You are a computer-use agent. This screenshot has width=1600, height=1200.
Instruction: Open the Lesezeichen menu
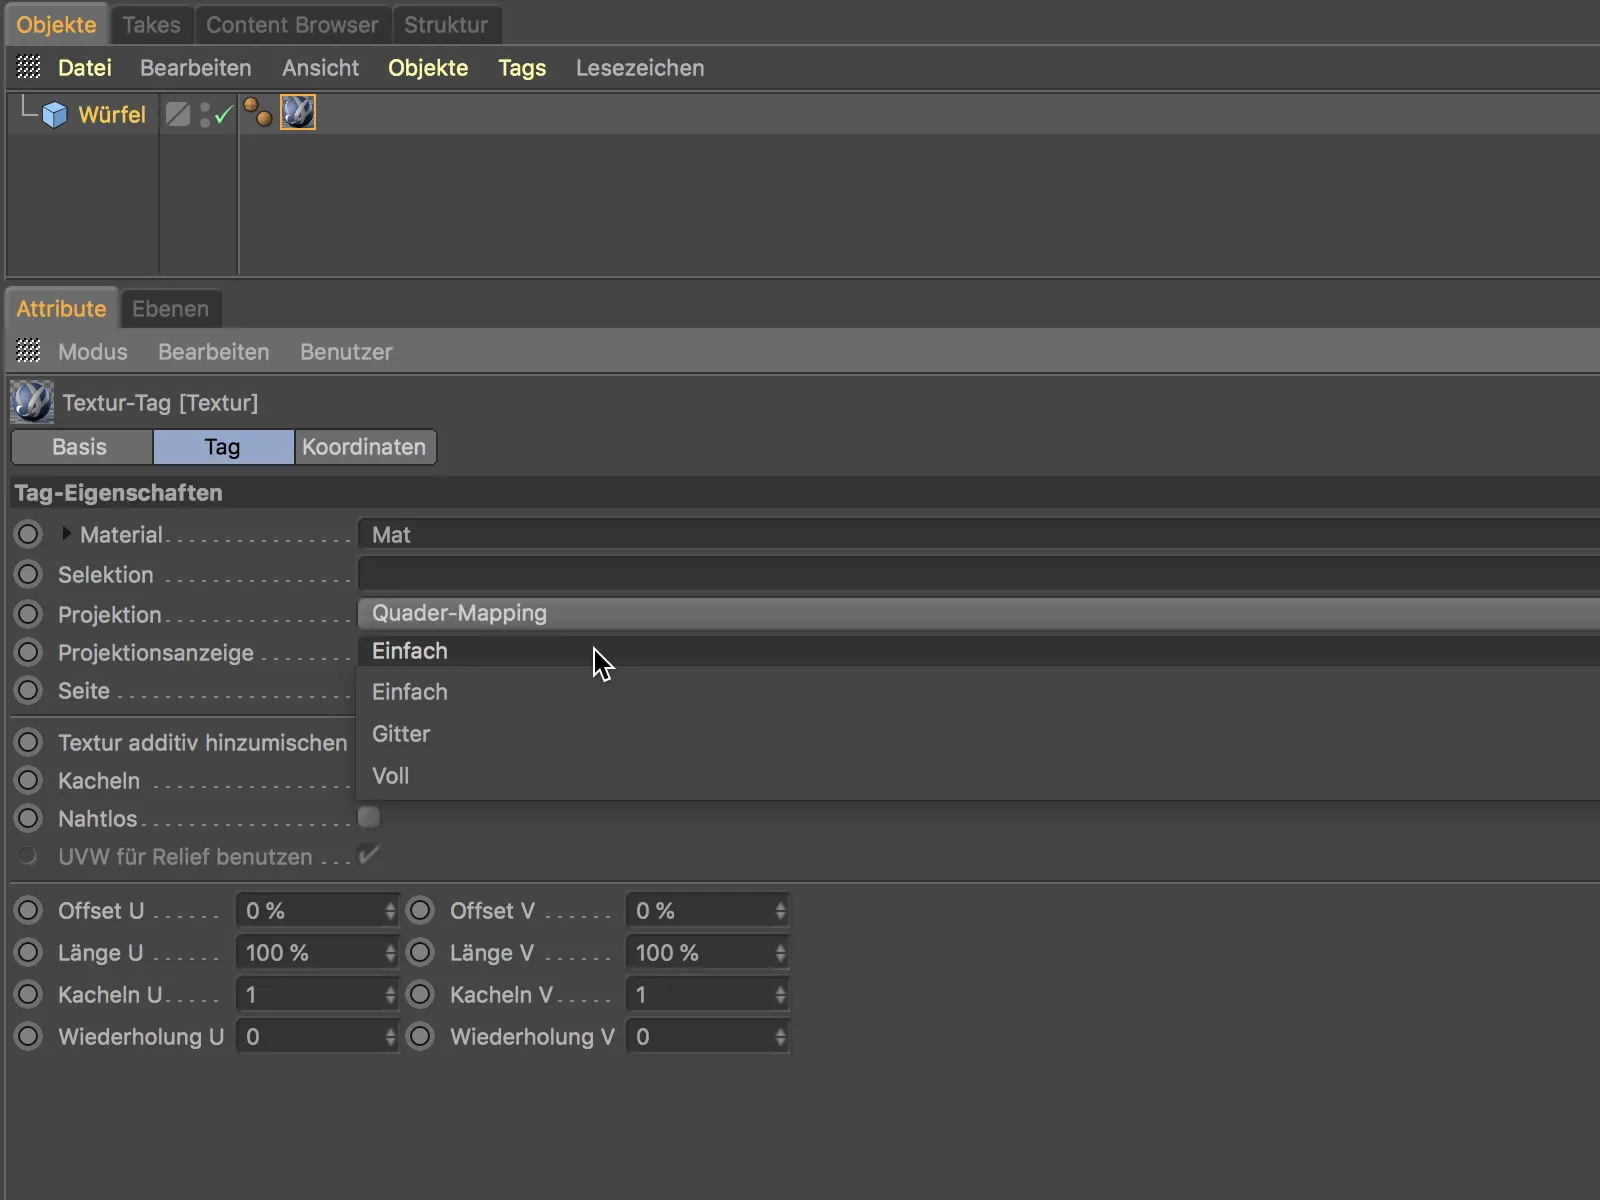(x=640, y=68)
